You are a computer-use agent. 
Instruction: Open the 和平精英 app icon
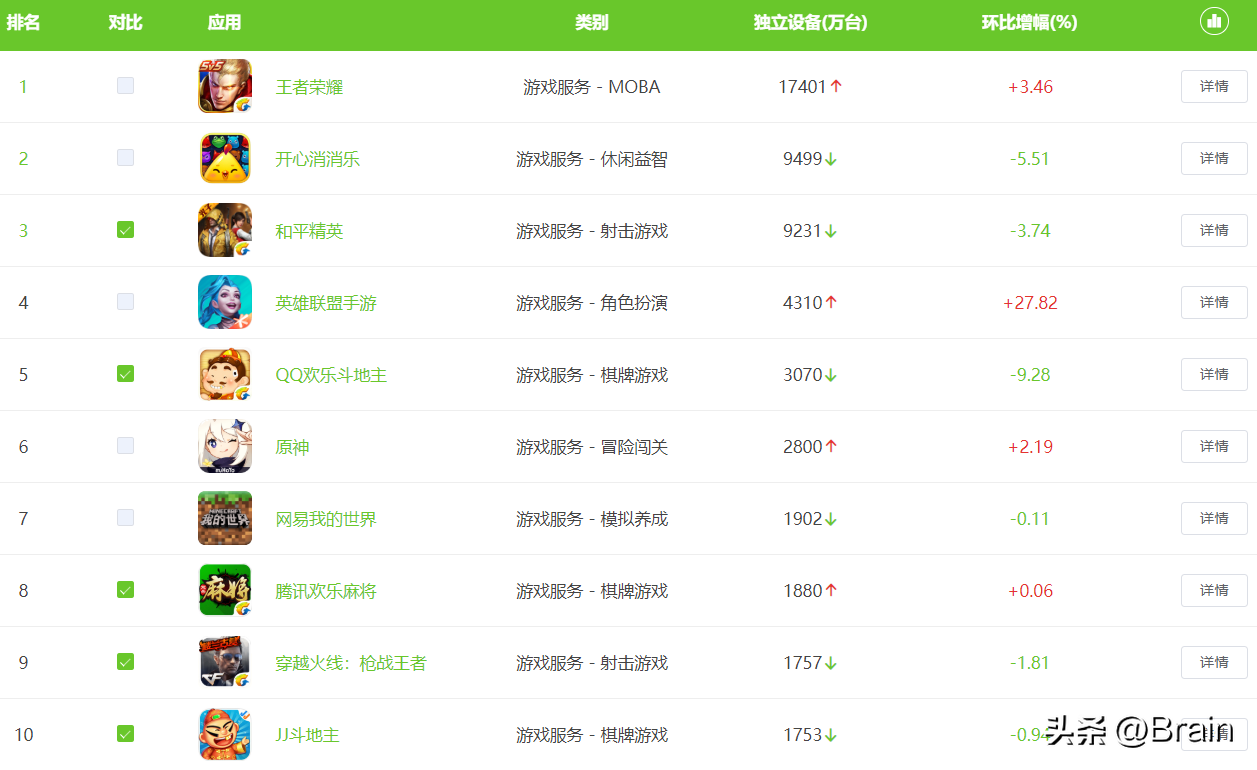point(225,230)
